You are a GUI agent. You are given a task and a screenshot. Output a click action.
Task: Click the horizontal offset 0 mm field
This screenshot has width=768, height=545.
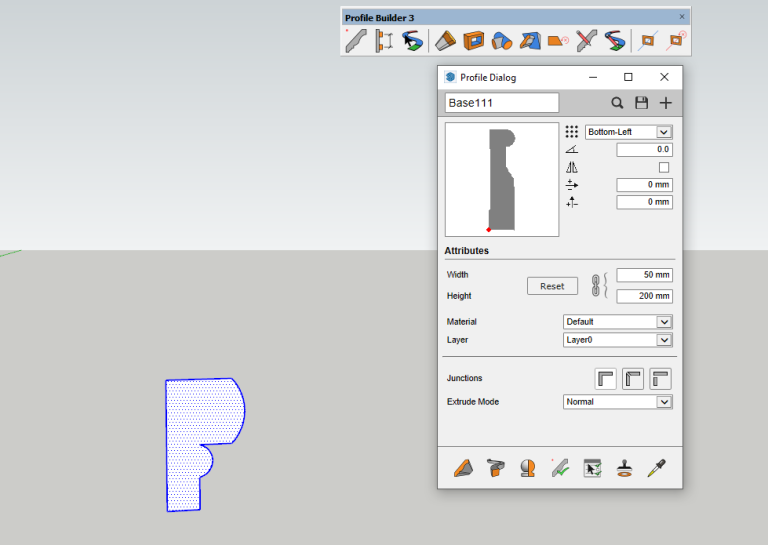tap(644, 185)
